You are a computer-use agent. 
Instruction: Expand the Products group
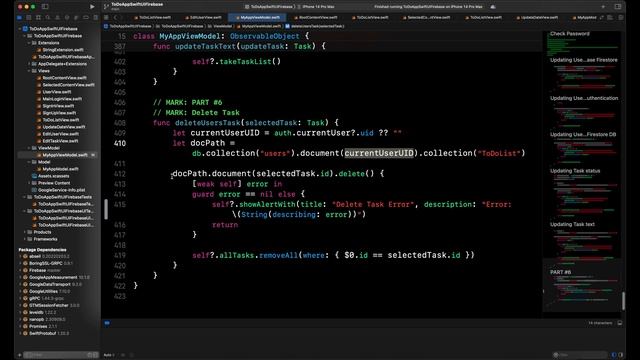[x=24, y=232]
